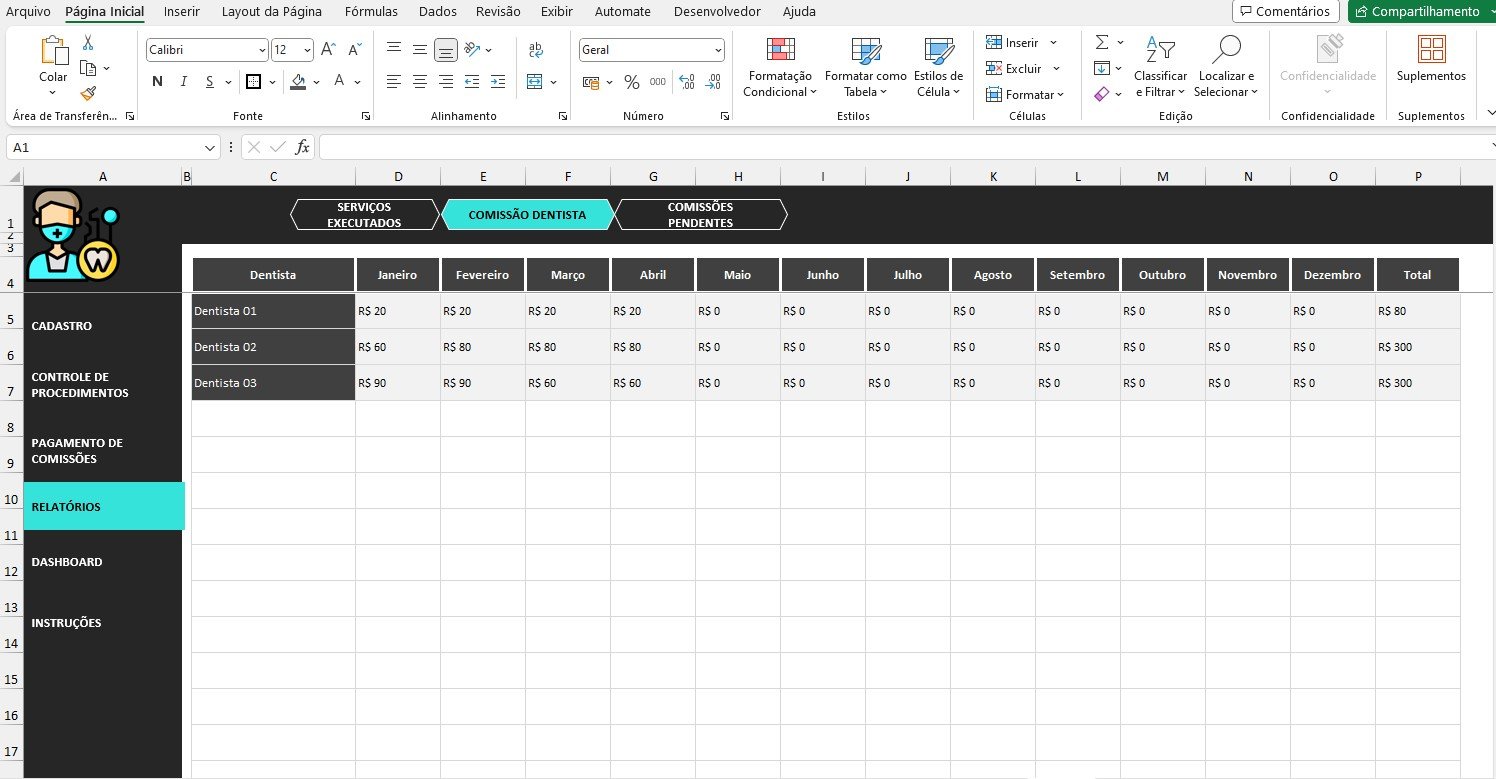Open the Geral number format dropdown
Image resolution: width=1496 pixels, height=779 pixels.
718,50
